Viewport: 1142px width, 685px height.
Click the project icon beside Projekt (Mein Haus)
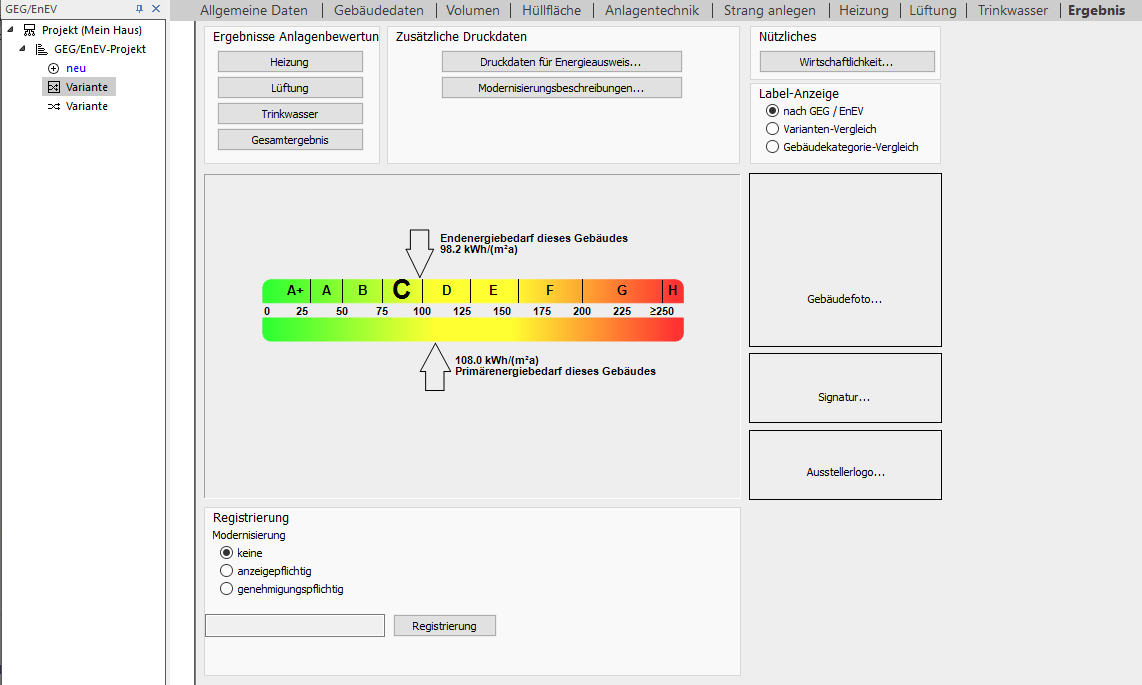[x=30, y=30]
